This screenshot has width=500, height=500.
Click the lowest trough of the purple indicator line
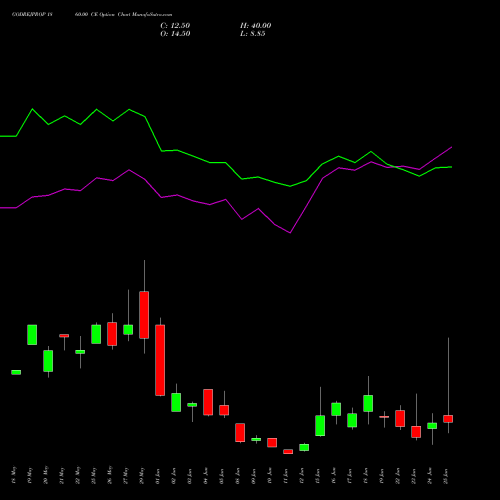click(x=290, y=233)
